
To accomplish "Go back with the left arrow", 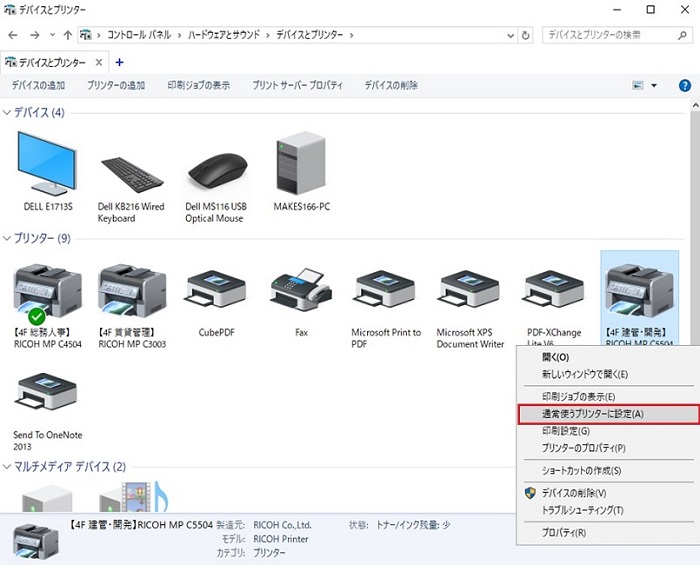I will coord(13,35).
